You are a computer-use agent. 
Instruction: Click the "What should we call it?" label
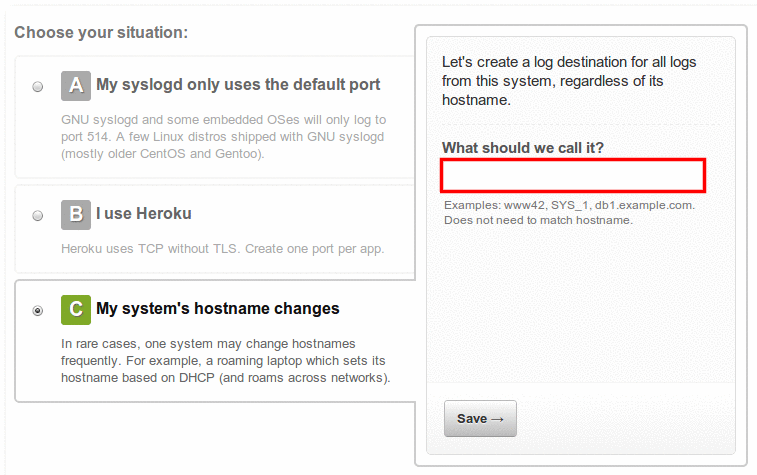522,148
